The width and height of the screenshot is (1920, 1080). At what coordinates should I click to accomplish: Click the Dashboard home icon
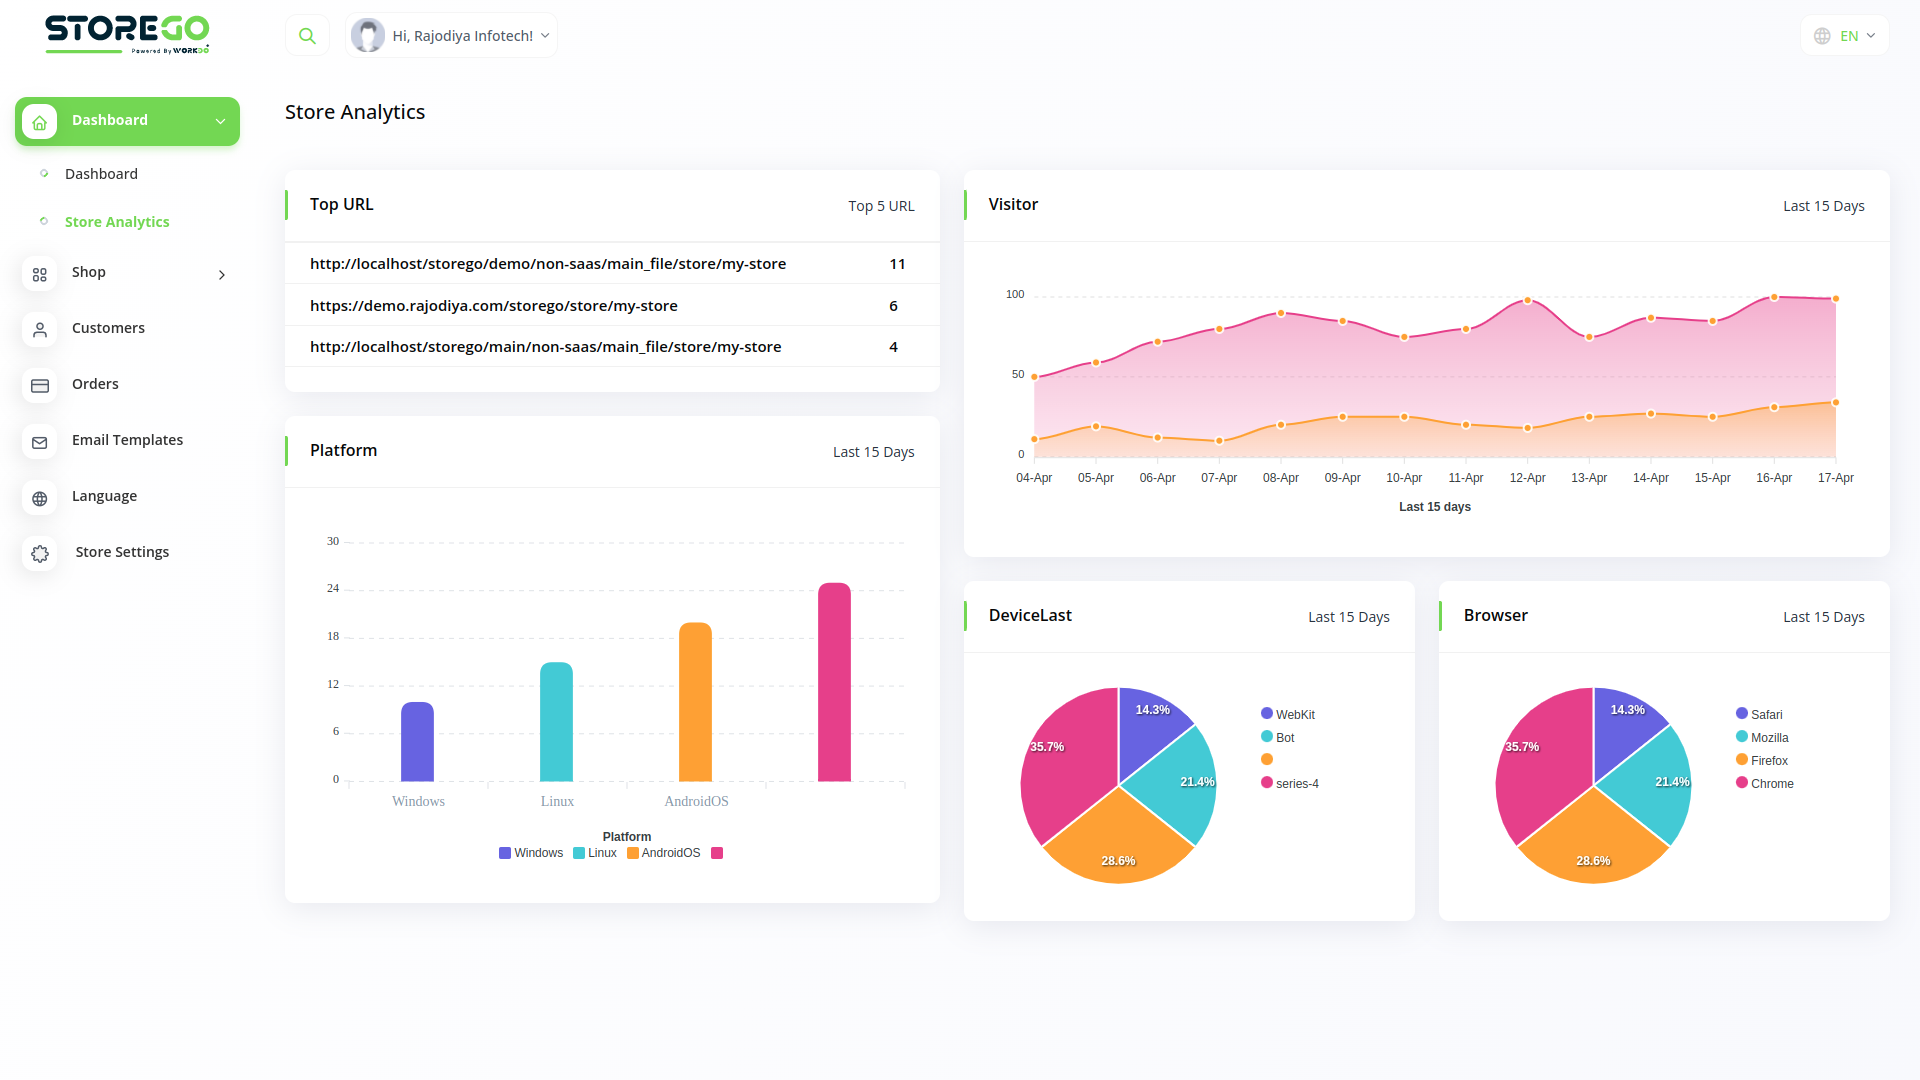(39, 121)
